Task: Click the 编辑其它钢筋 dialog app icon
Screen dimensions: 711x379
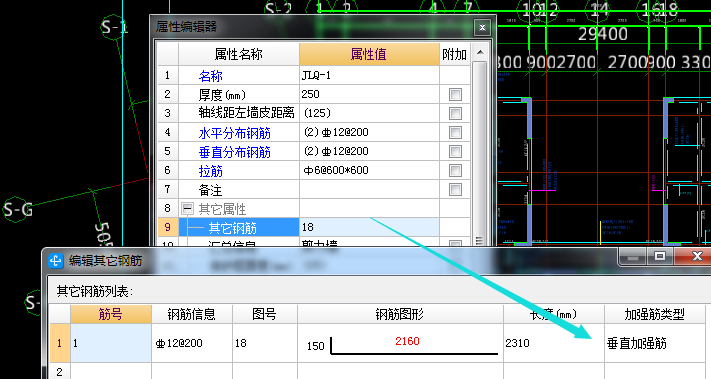Action: pos(56,261)
